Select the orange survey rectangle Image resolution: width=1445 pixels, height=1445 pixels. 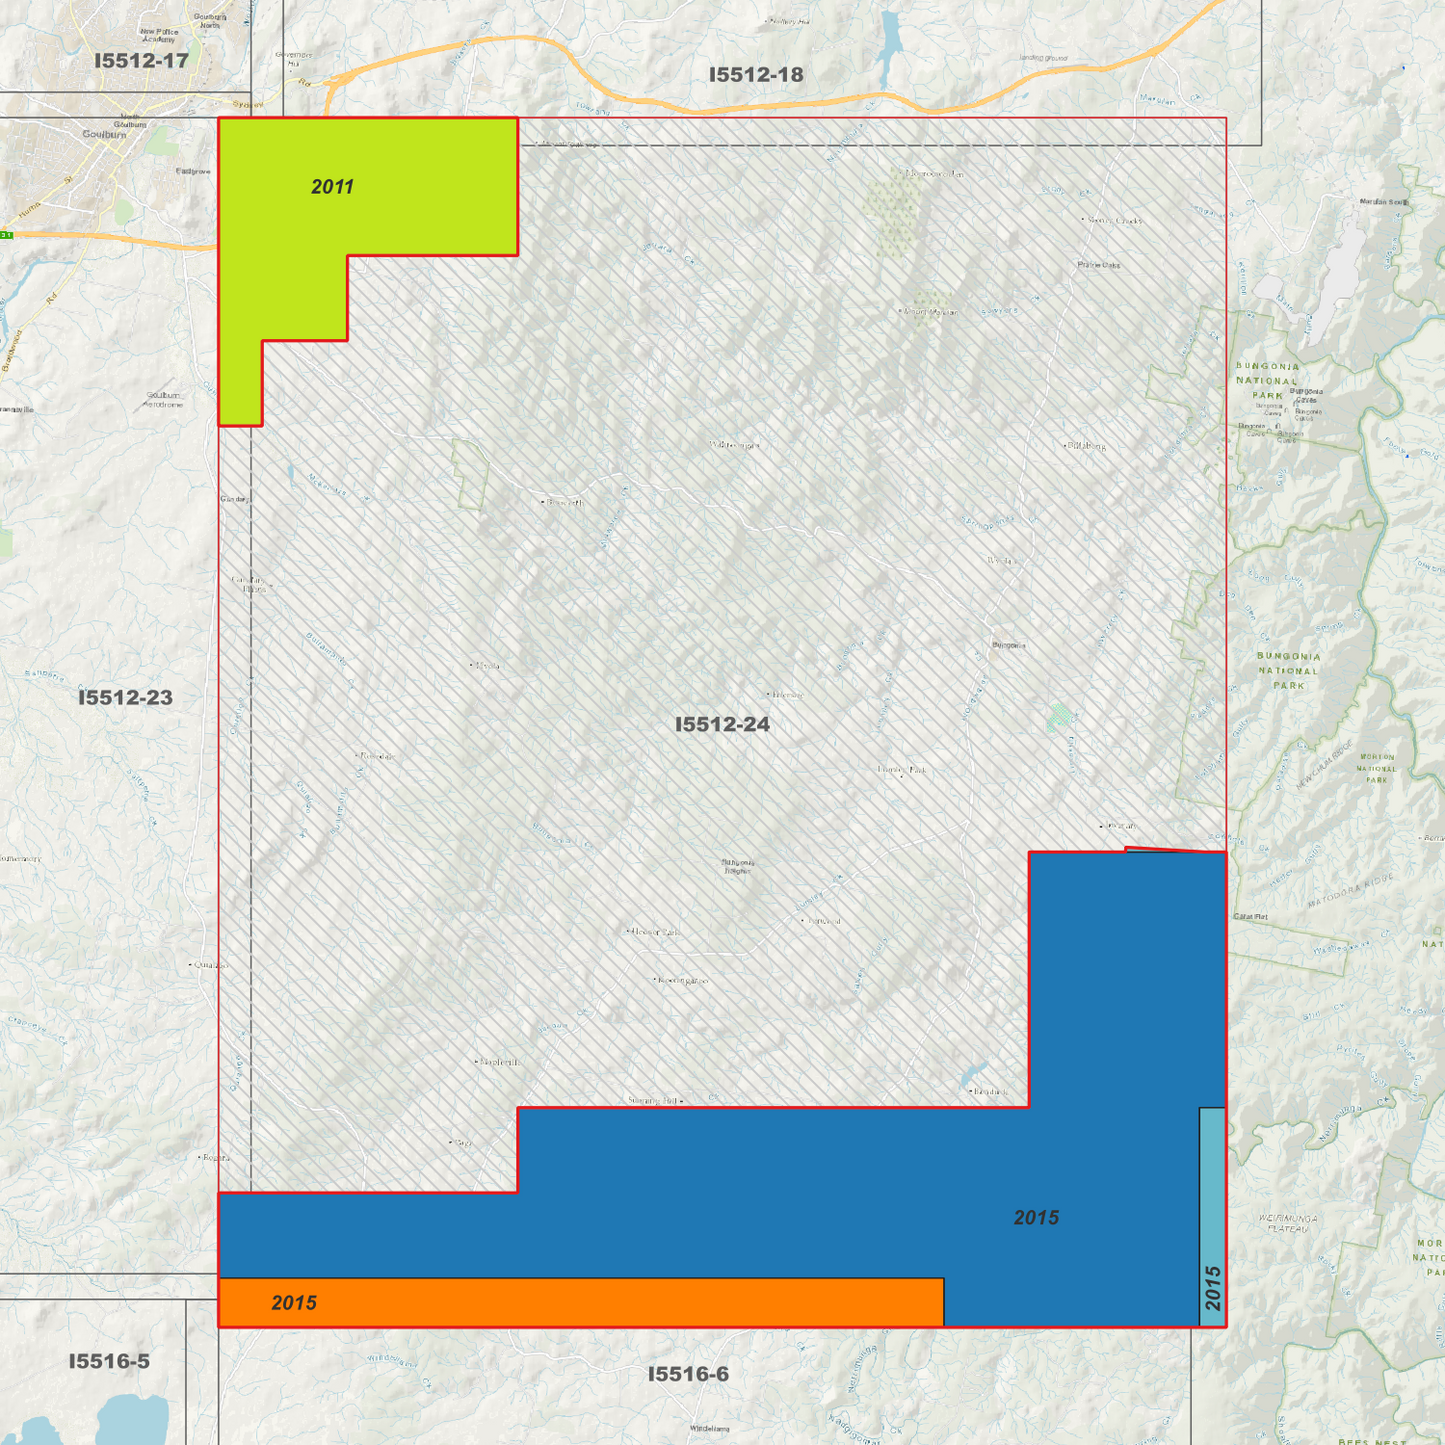click(581, 1303)
